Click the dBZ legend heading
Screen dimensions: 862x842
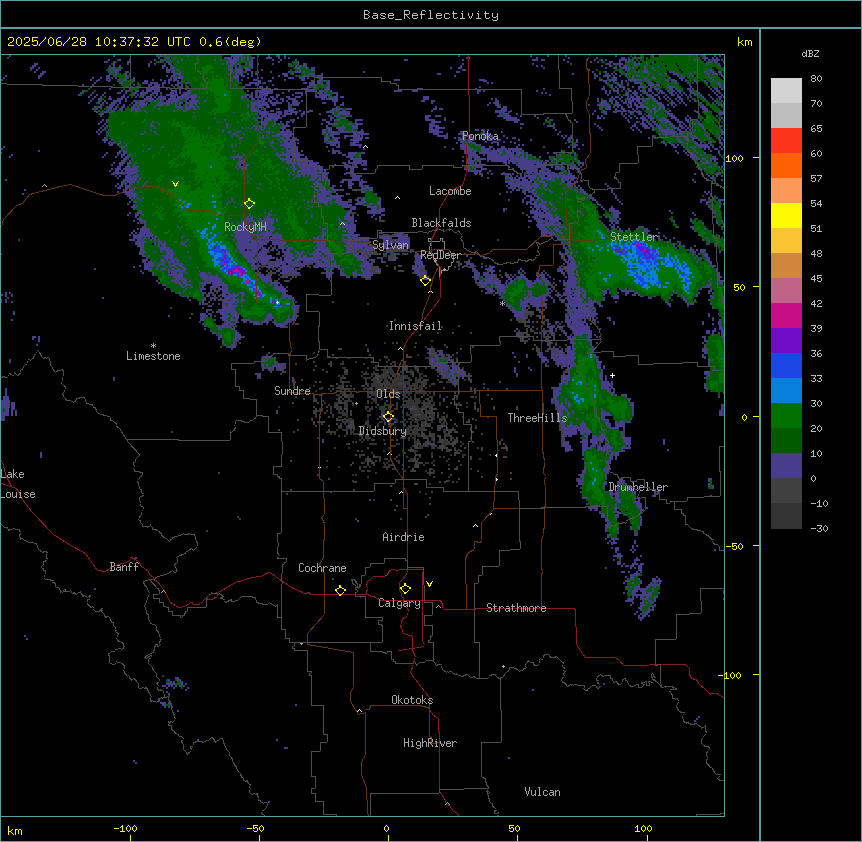pyautogui.click(x=810, y=54)
